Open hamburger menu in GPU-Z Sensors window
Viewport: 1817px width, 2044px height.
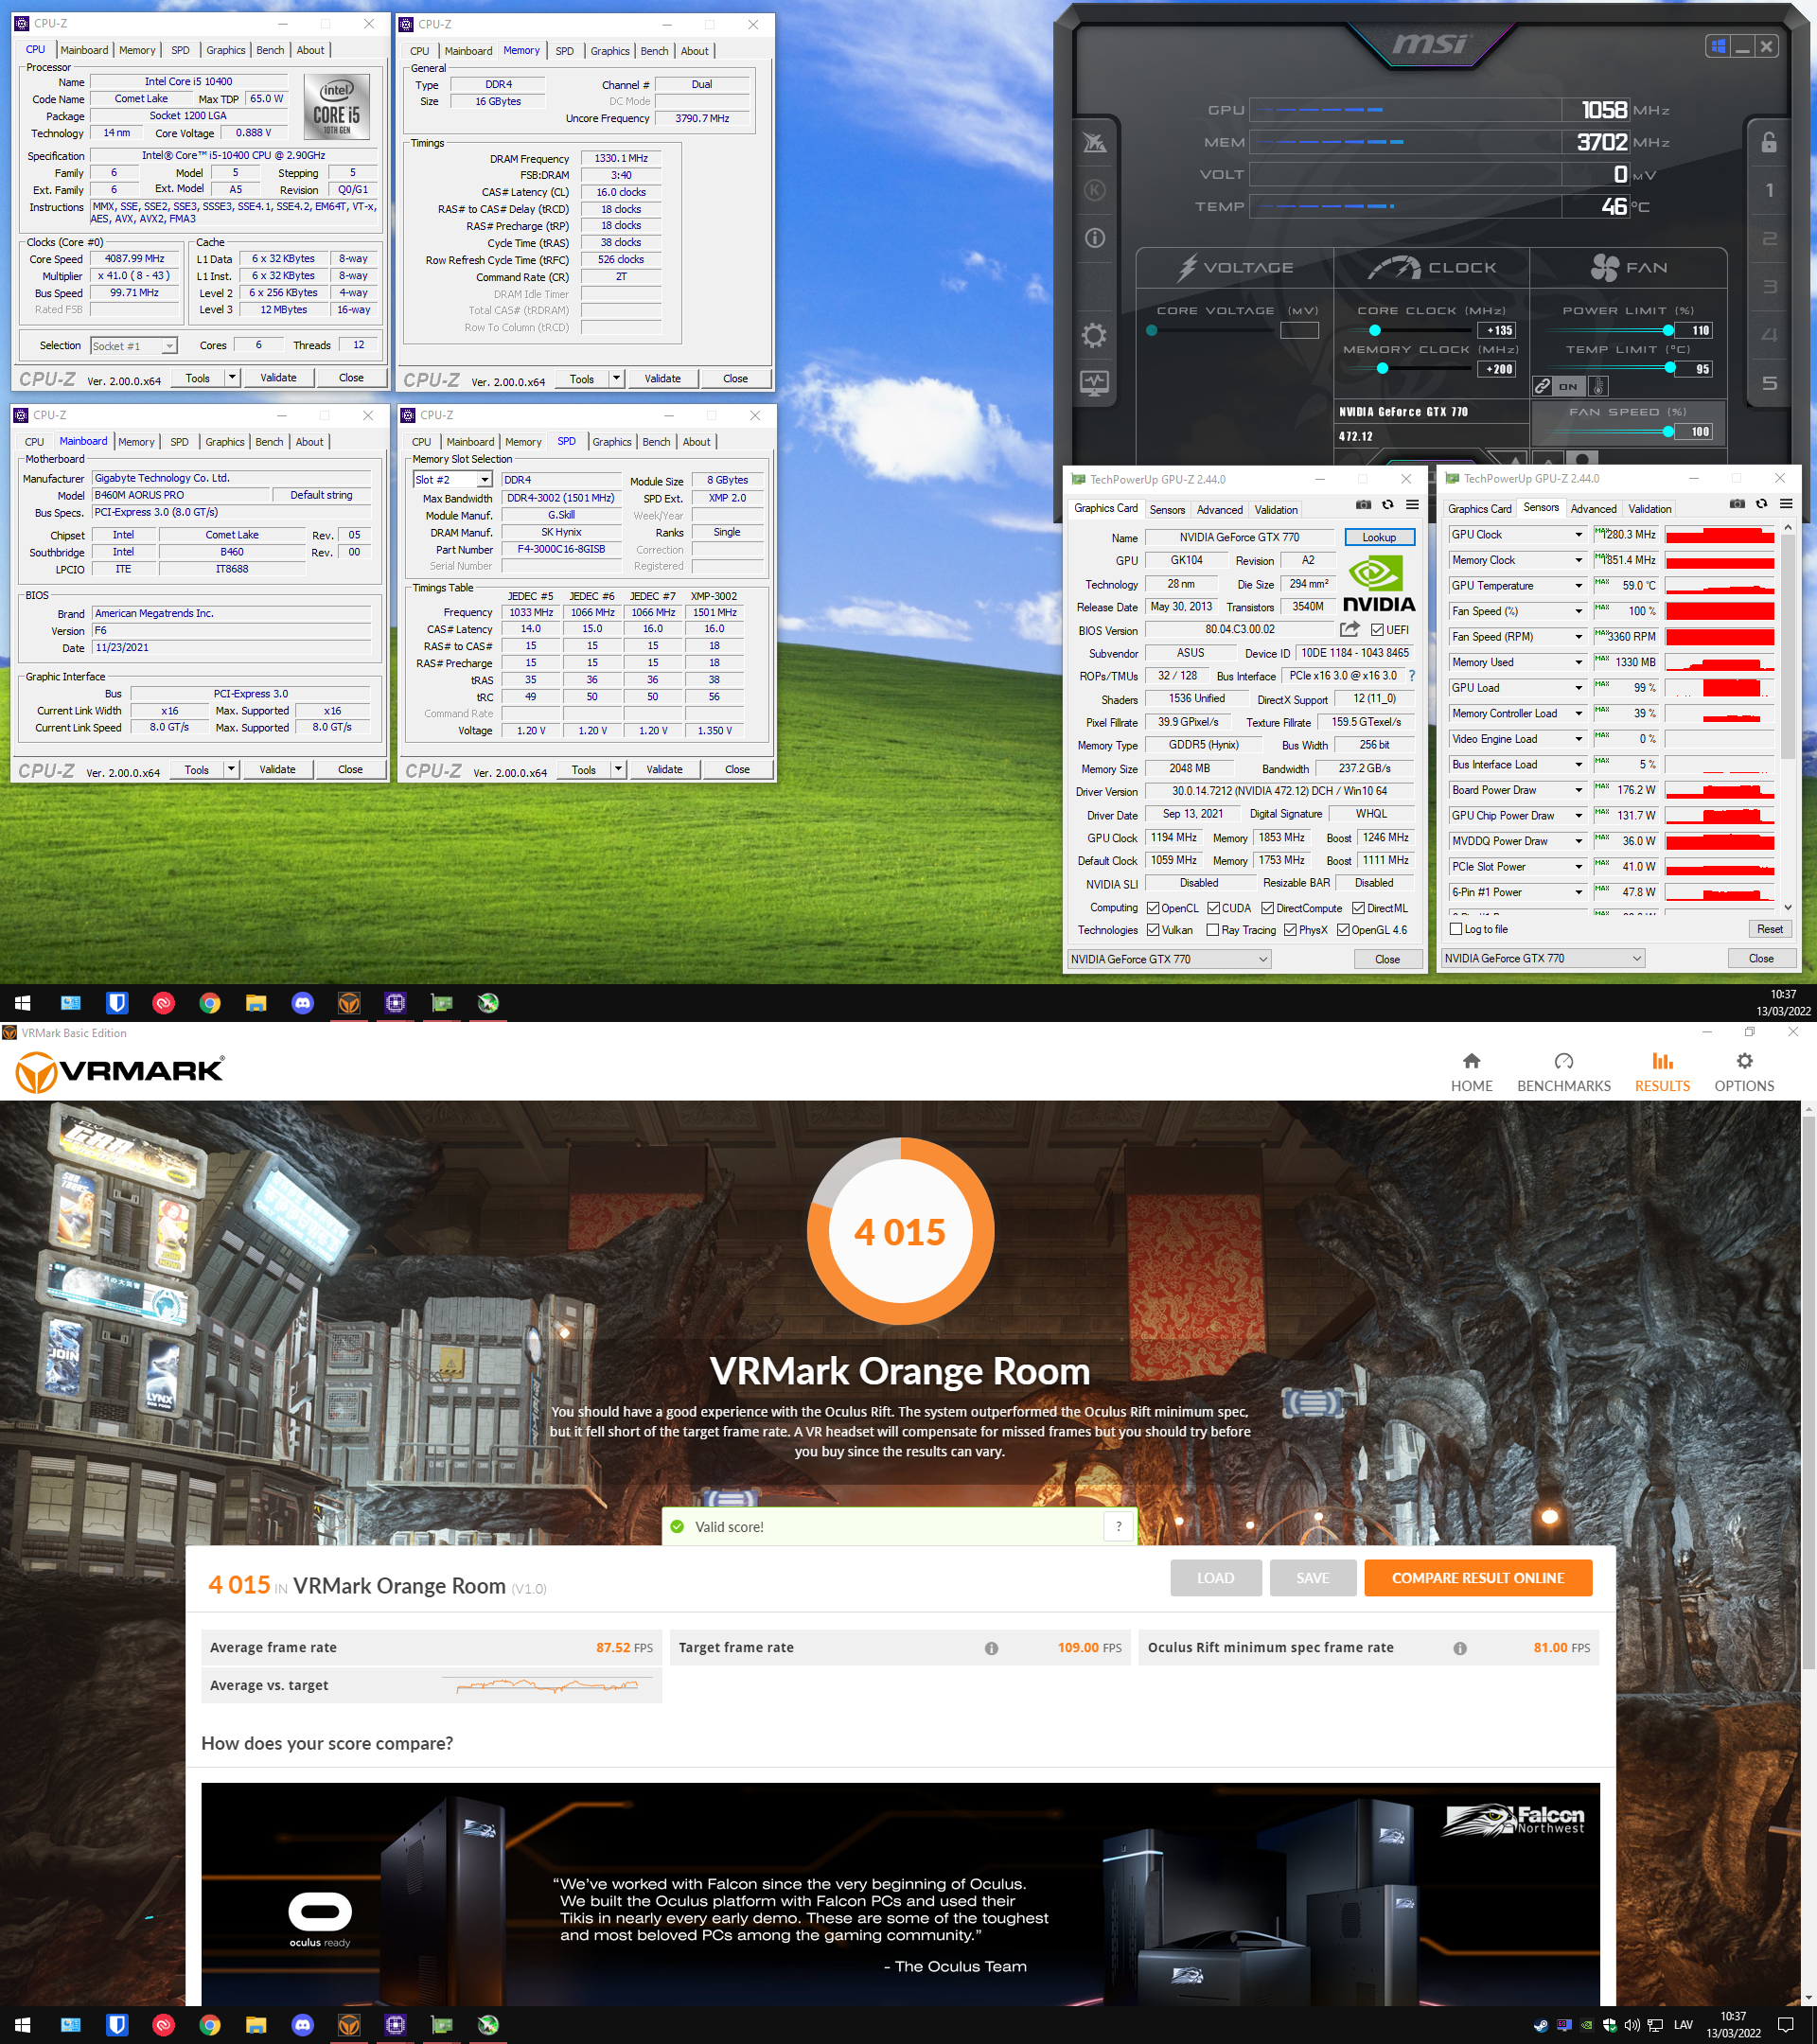pyautogui.click(x=1786, y=504)
